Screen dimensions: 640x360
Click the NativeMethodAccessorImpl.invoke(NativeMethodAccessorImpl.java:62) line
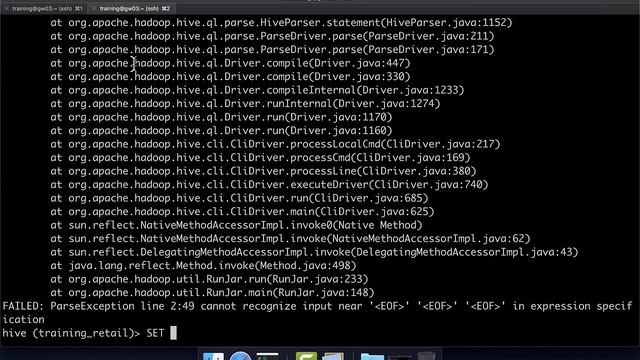290,238
